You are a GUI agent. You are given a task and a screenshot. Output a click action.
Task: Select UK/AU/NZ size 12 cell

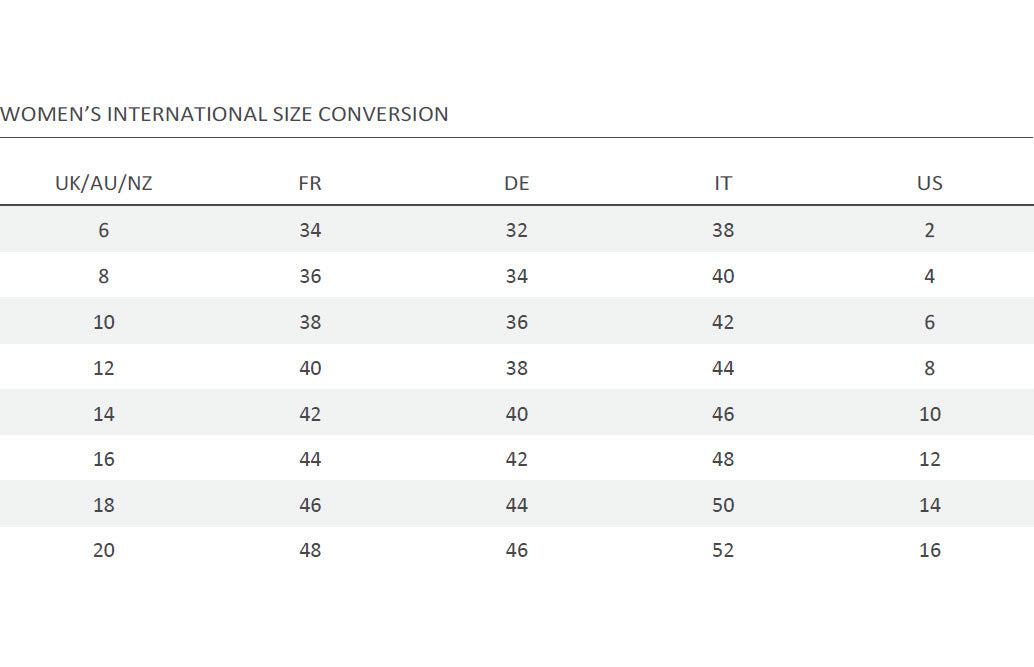[104, 368]
